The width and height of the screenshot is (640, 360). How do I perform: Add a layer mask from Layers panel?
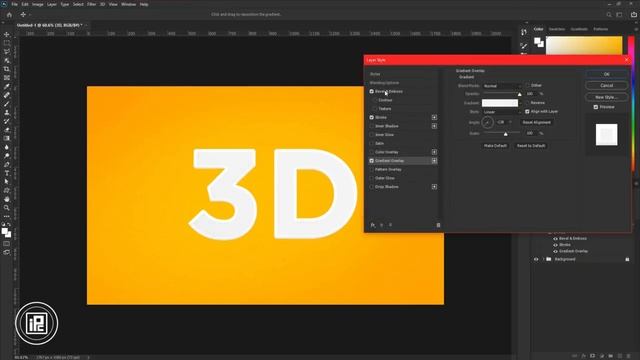pyautogui.click(x=592, y=356)
